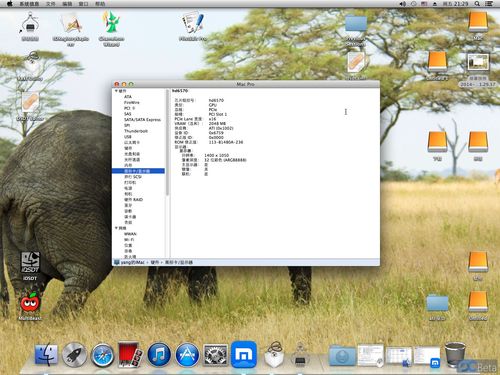500x375 pixels.
Task: Open Finder from the Dock
Action: pos(46,355)
